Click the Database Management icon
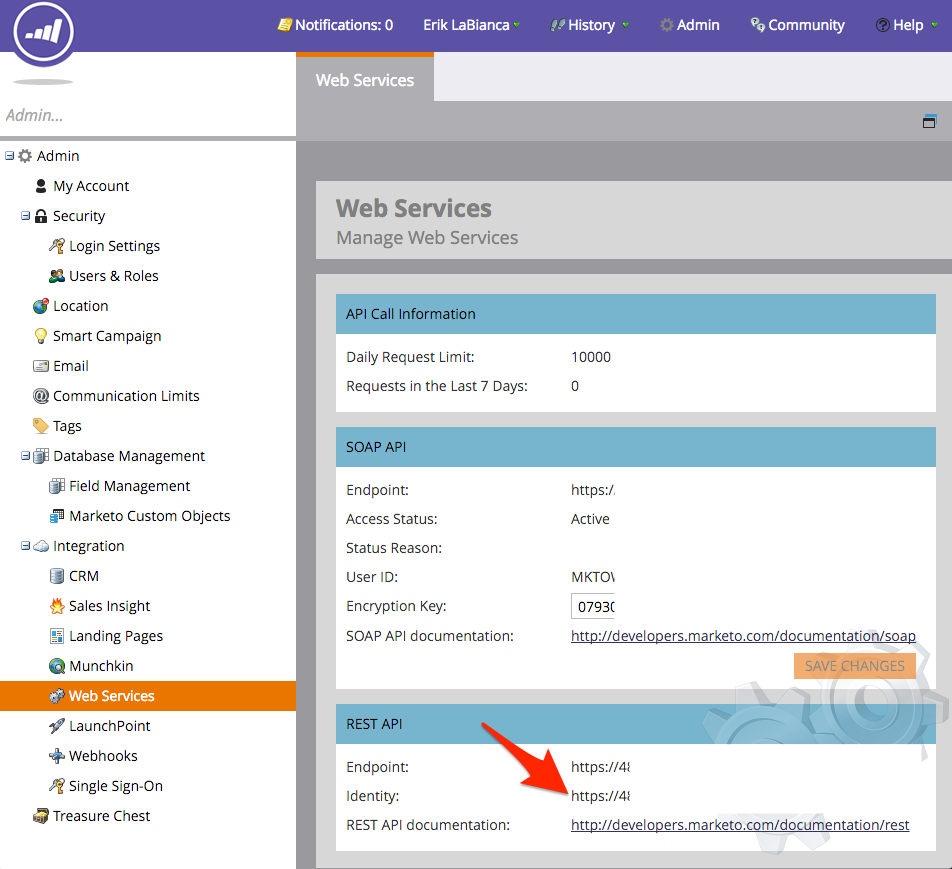The height and width of the screenshot is (869, 952). click(x=41, y=455)
